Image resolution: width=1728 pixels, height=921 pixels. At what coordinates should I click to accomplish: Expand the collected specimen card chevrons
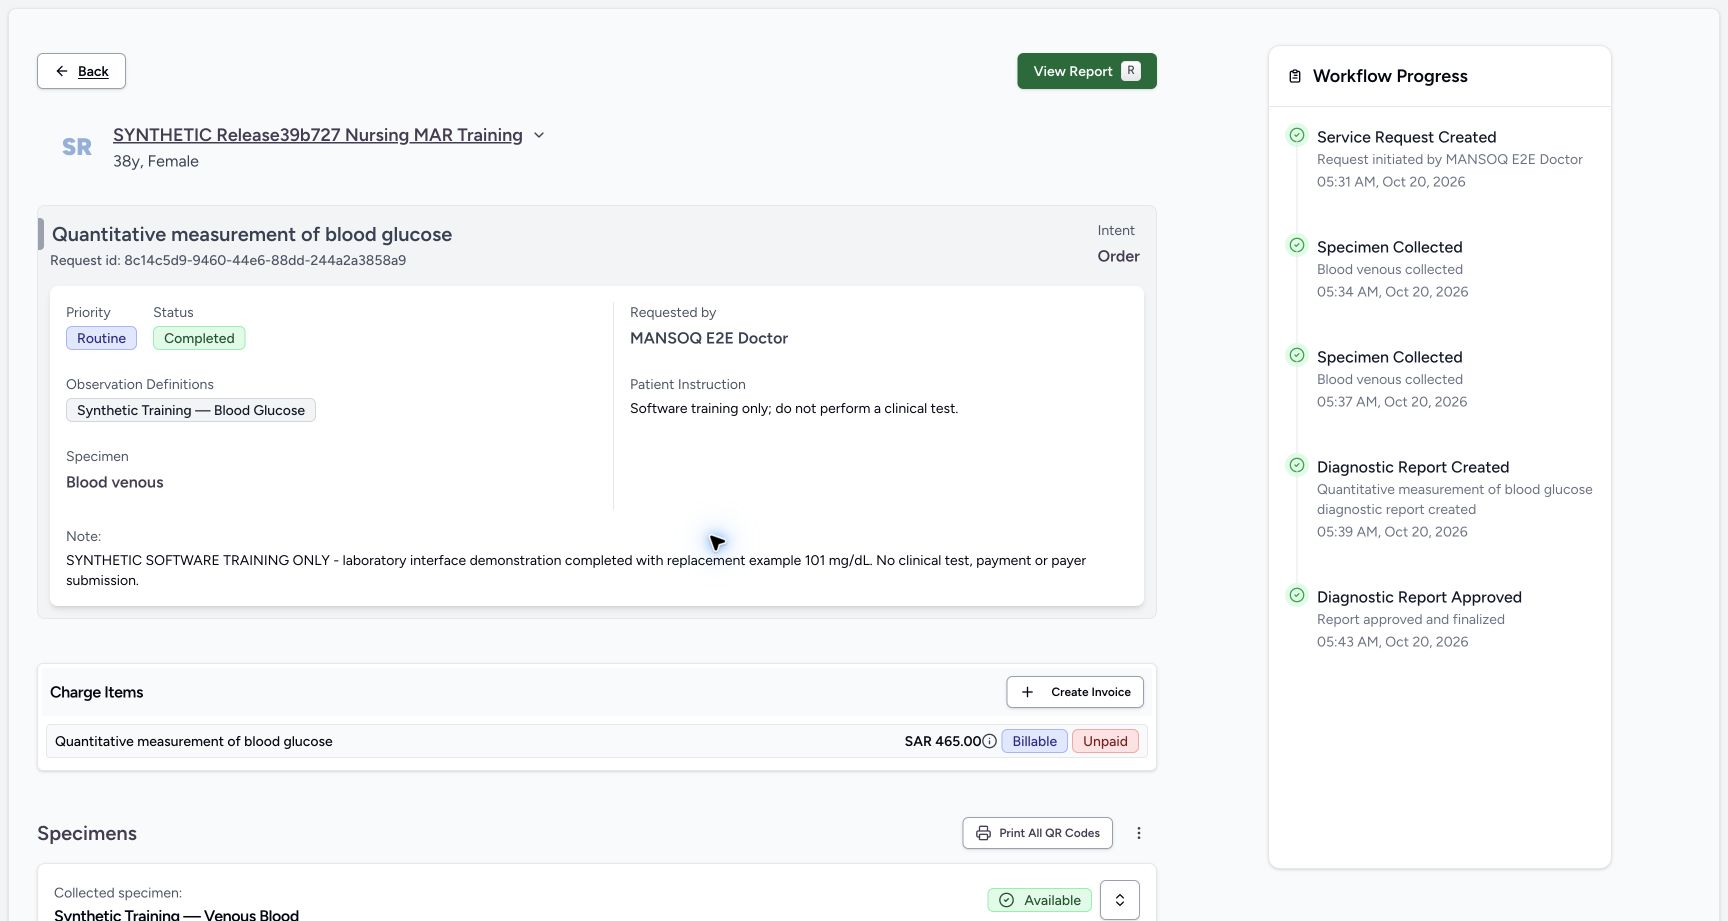tap(1120, 900)
